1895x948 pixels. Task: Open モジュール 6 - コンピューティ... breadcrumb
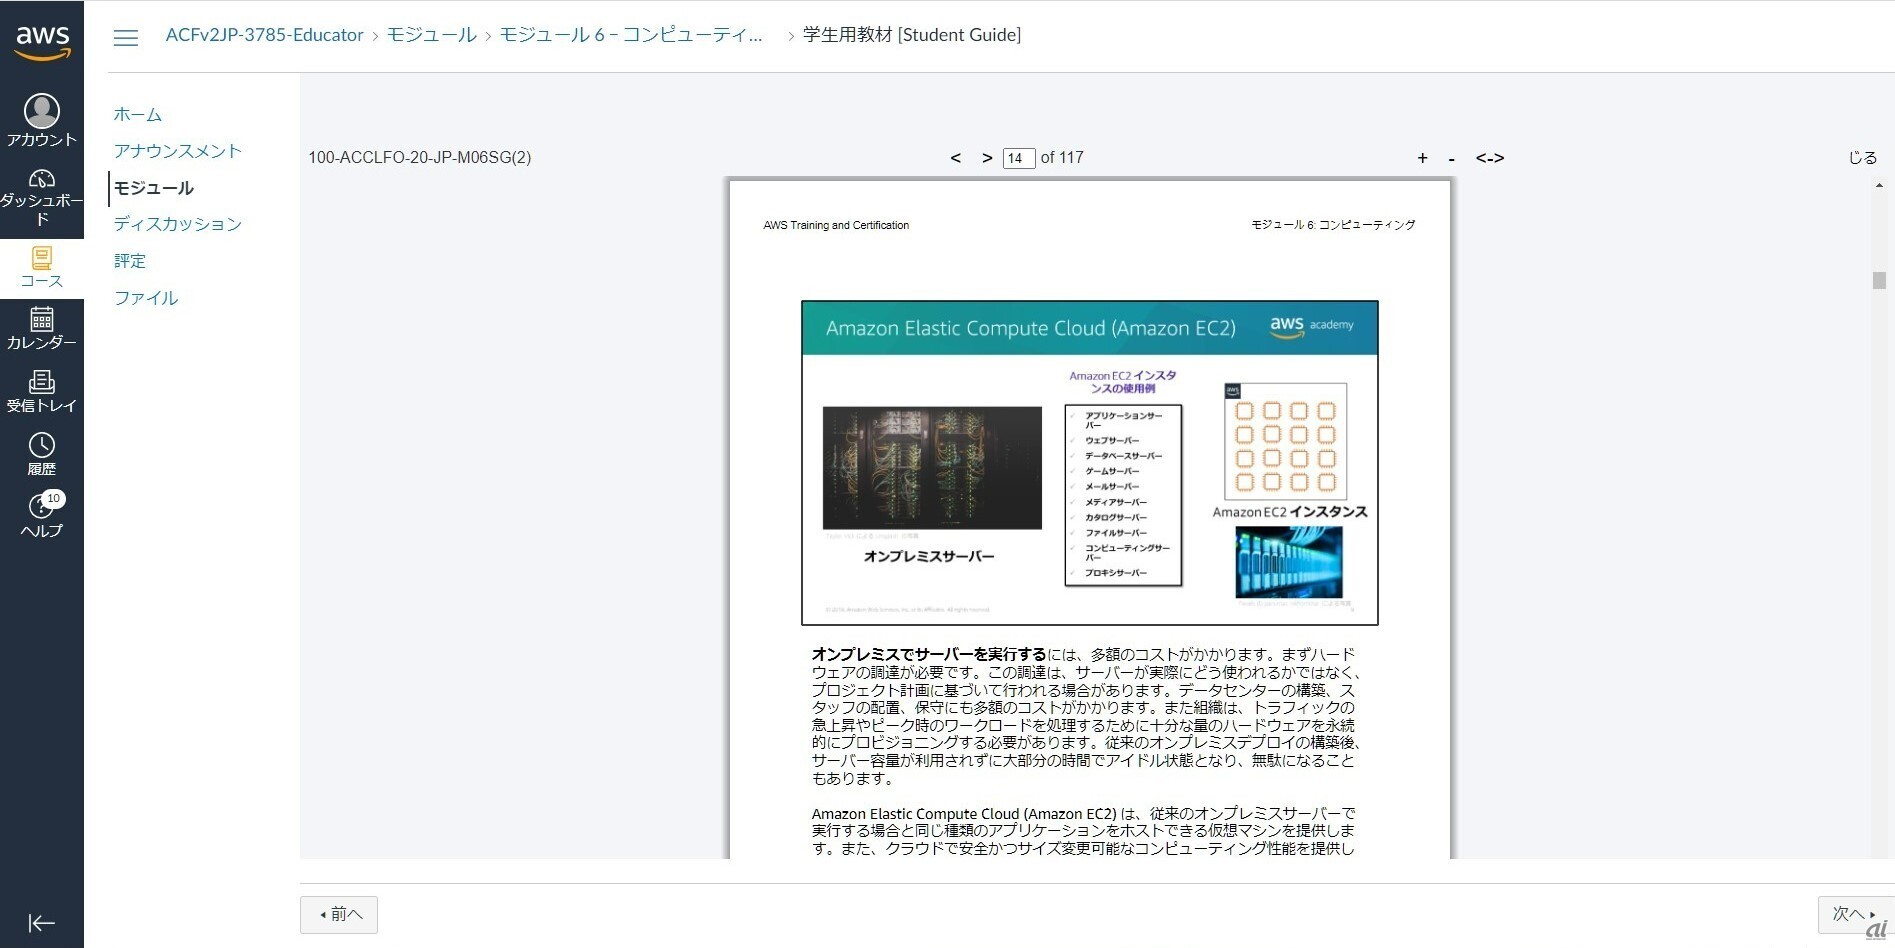point(631,35)
